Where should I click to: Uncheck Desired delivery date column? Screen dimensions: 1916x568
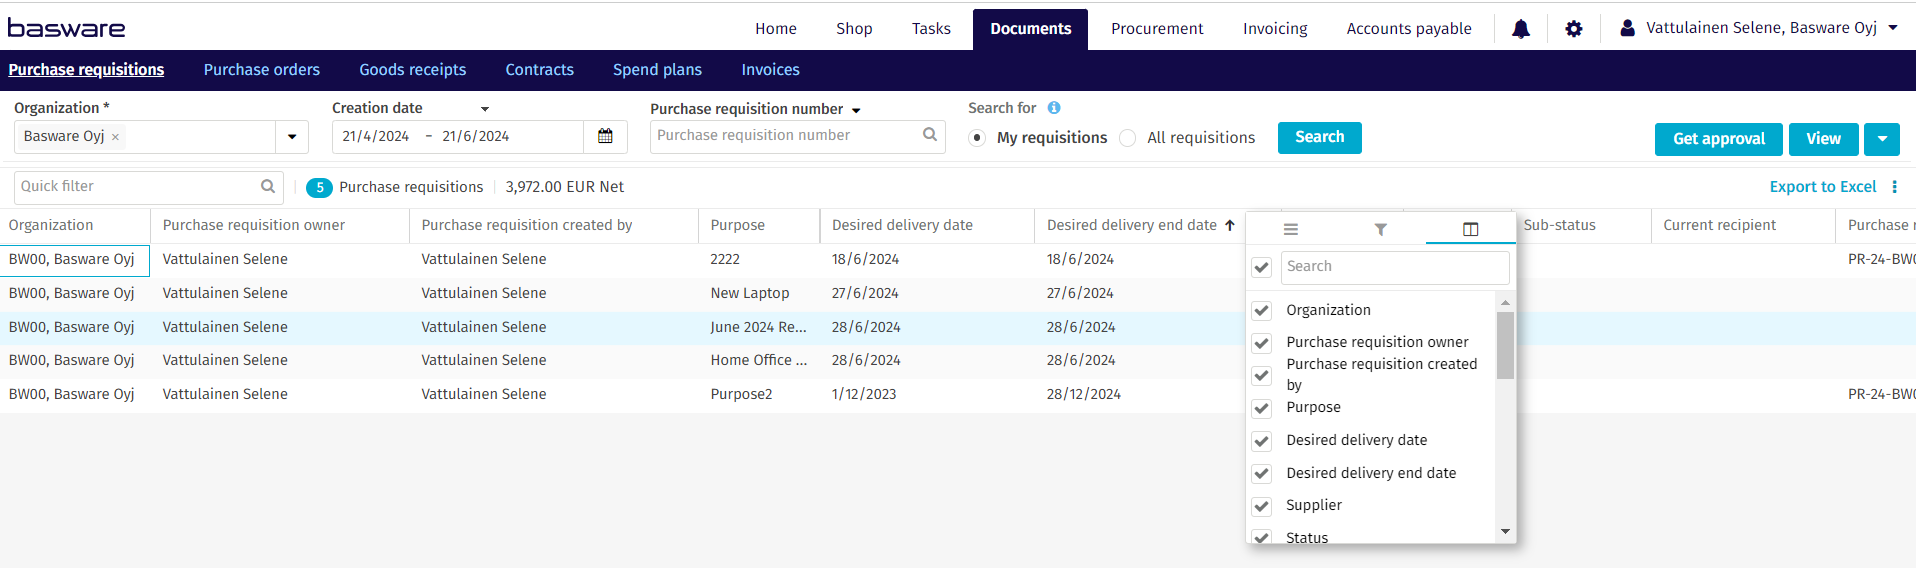click(1262, 441)
